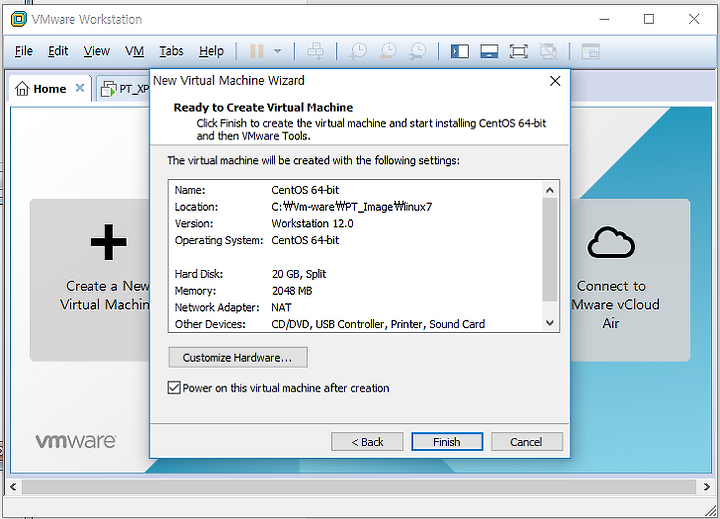Toggle the library sidebar view icon
The height and width of the screenshot is (519, 720).
point(460,51)
